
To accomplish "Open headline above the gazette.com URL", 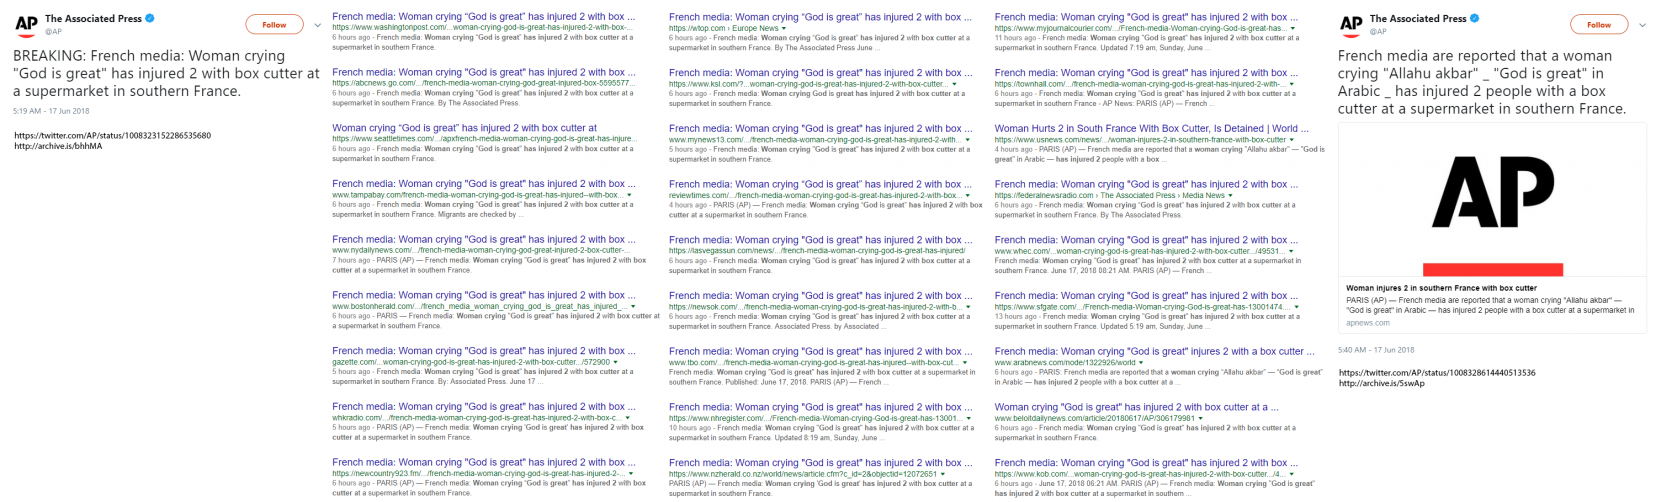I will (x=483, y=351).
